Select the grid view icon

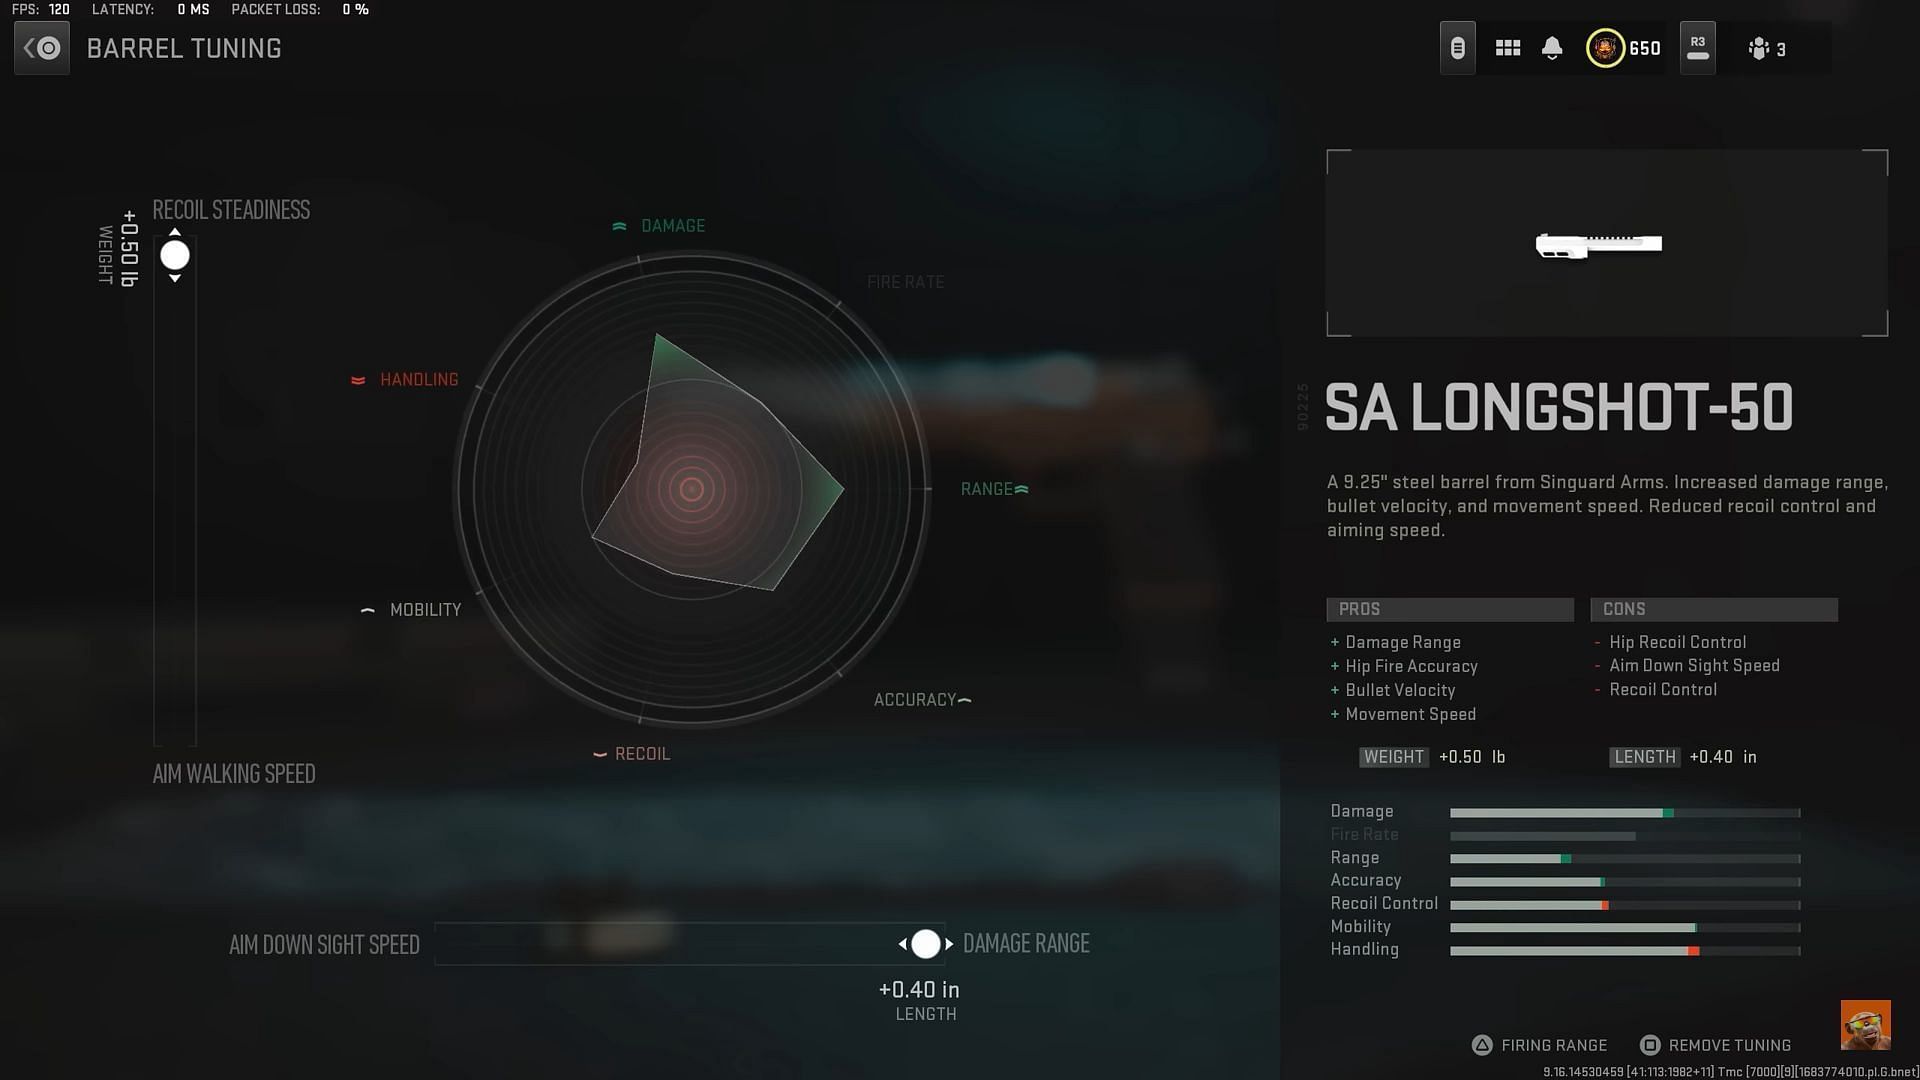[x=1507, y=47]
